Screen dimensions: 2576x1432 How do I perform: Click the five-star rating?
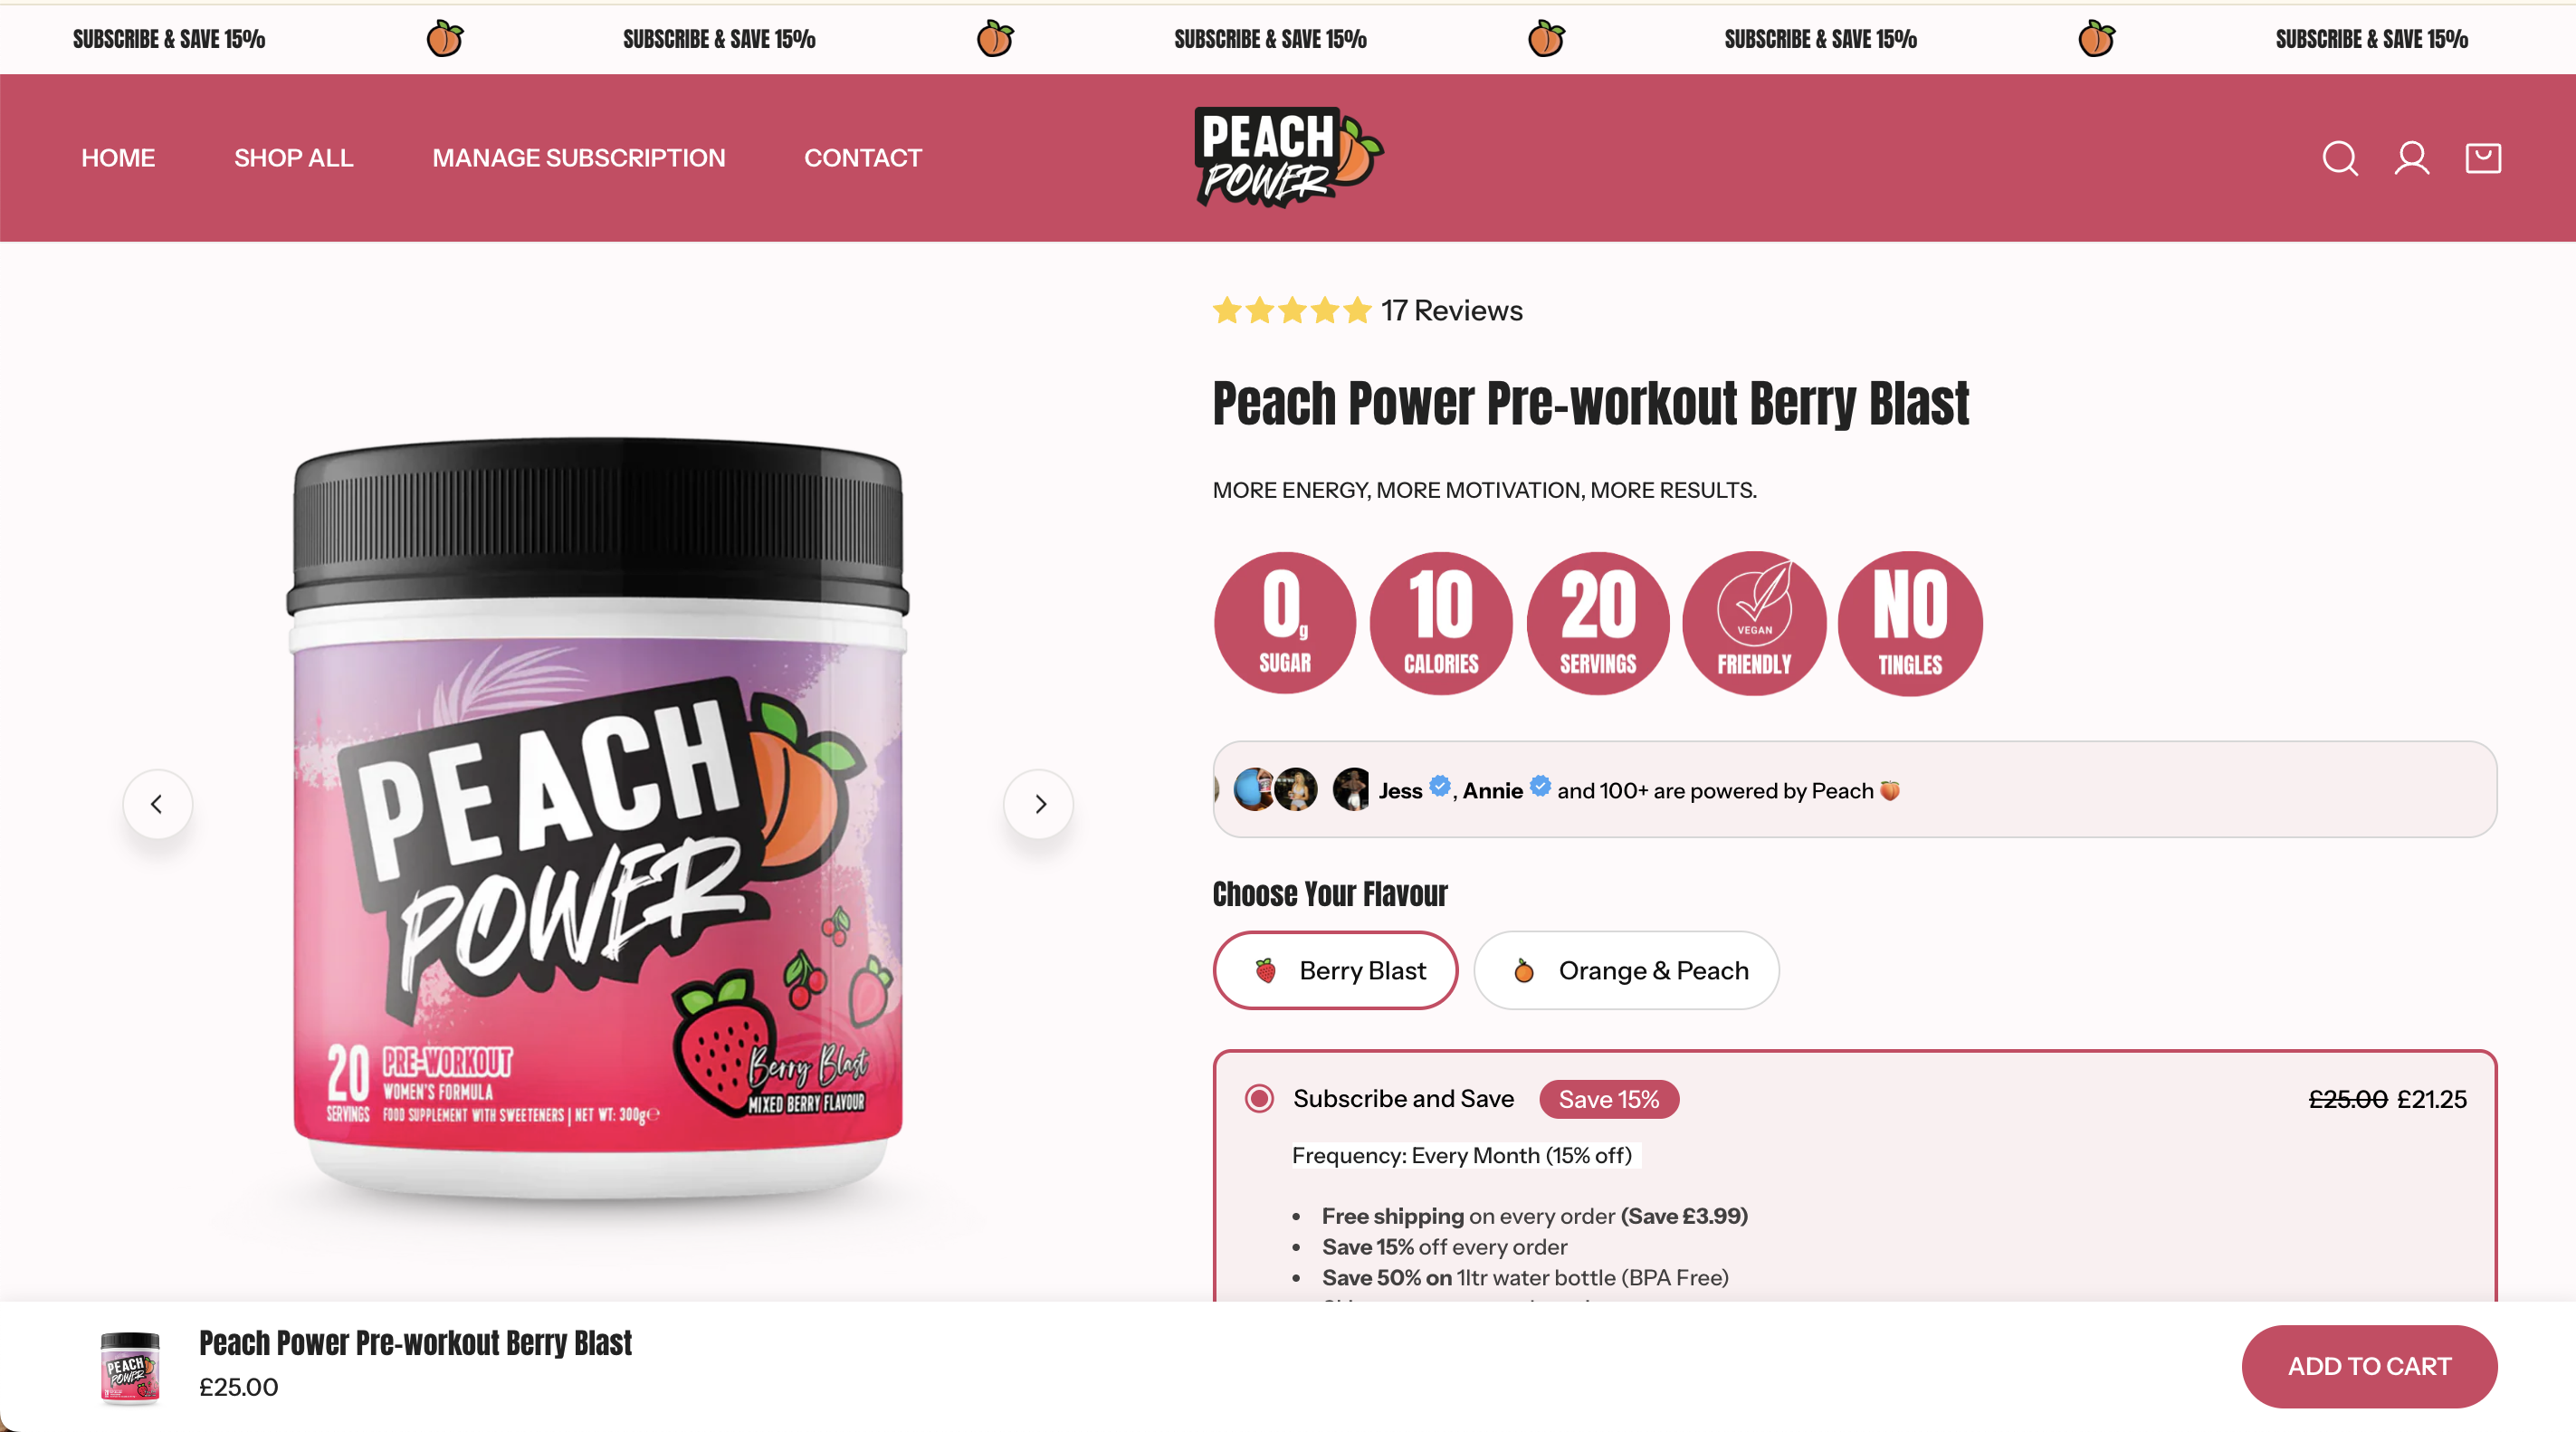(1291, 311)
